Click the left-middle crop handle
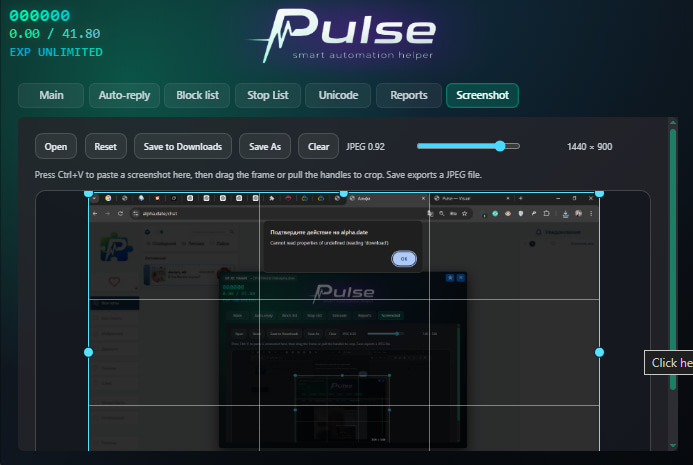The width and height of the screenshot is (693, 465). pos(88,352)
